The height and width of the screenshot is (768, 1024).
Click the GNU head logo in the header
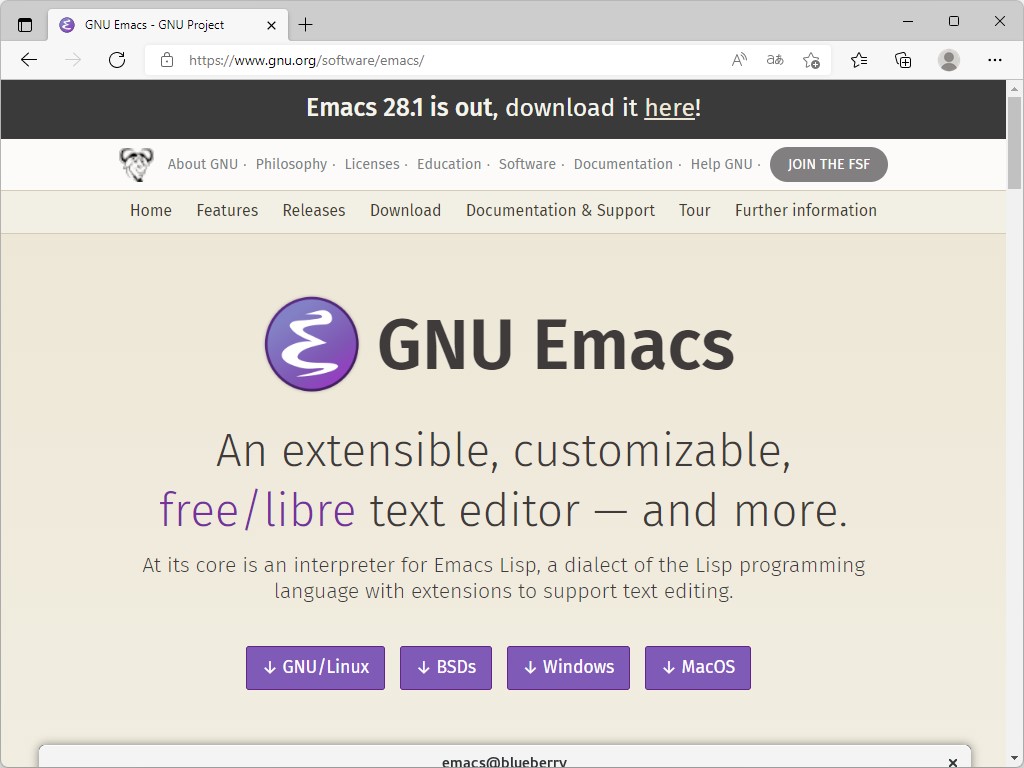click(136, 163)
